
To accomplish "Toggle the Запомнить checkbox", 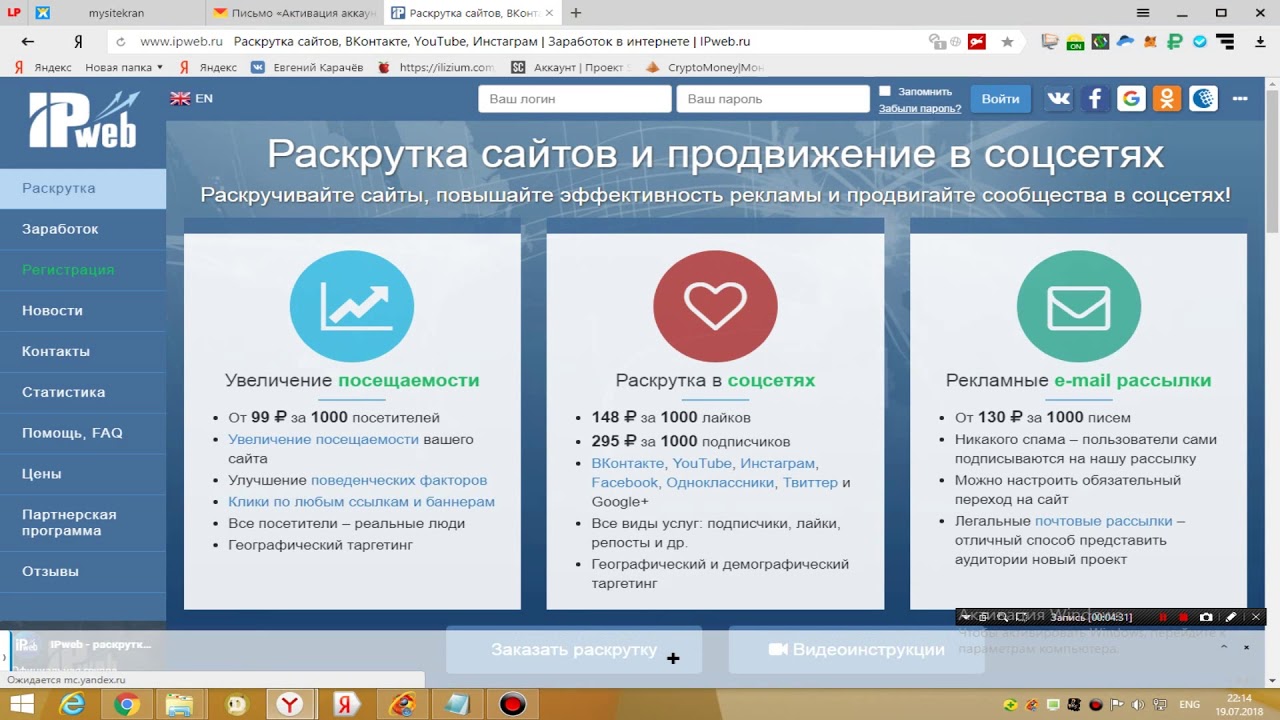I will coord(884,91).
